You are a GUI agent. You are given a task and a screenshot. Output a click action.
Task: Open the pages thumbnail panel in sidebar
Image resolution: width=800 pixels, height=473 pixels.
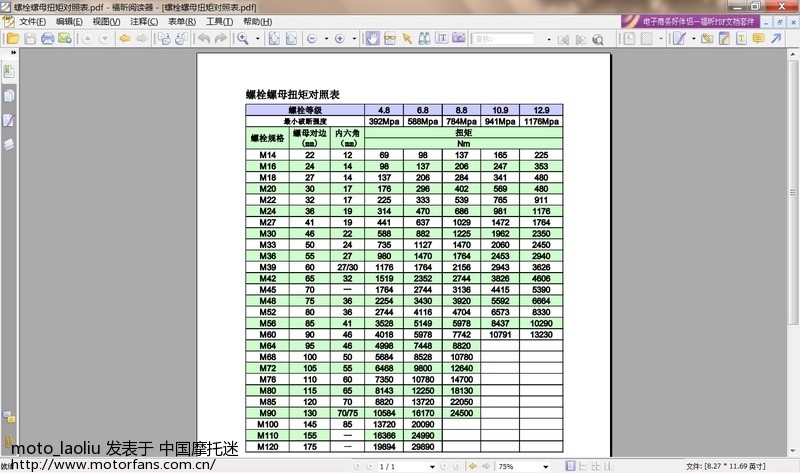click(x=9, y=96)
